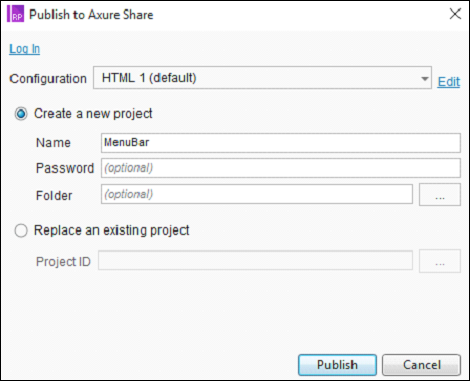Select the Replace an existing project option
The height and width of the screenshot is (381, 470).
pos(21,230)
